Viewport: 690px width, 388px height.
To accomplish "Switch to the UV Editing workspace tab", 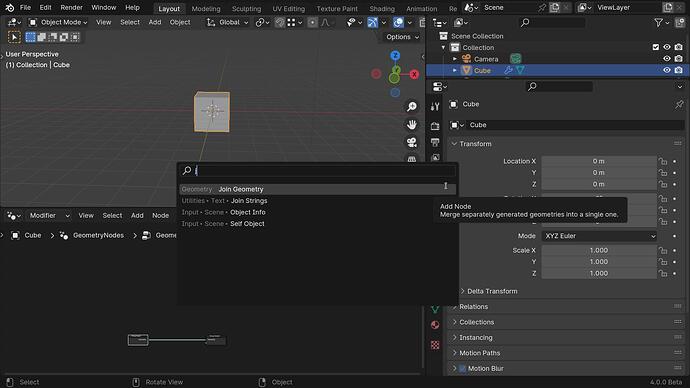I will [x=288, y=8].
